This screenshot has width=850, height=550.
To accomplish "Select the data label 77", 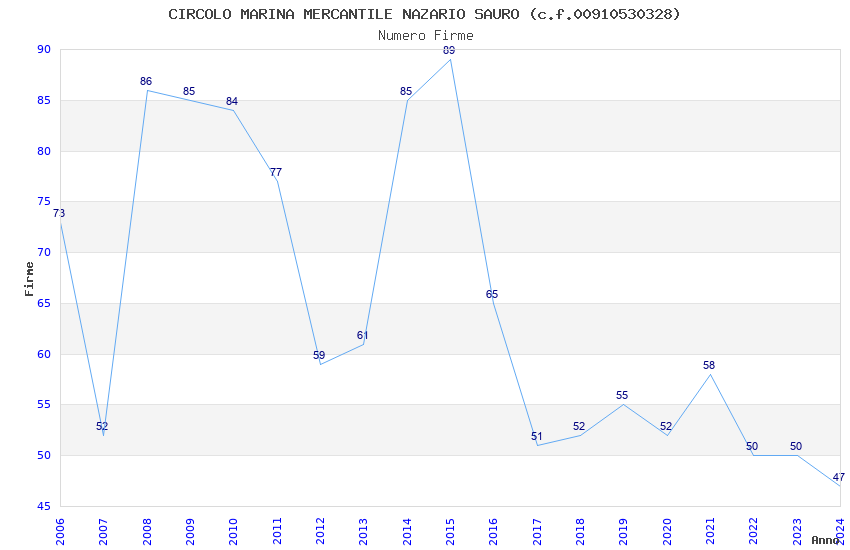I will pos(276,172).
